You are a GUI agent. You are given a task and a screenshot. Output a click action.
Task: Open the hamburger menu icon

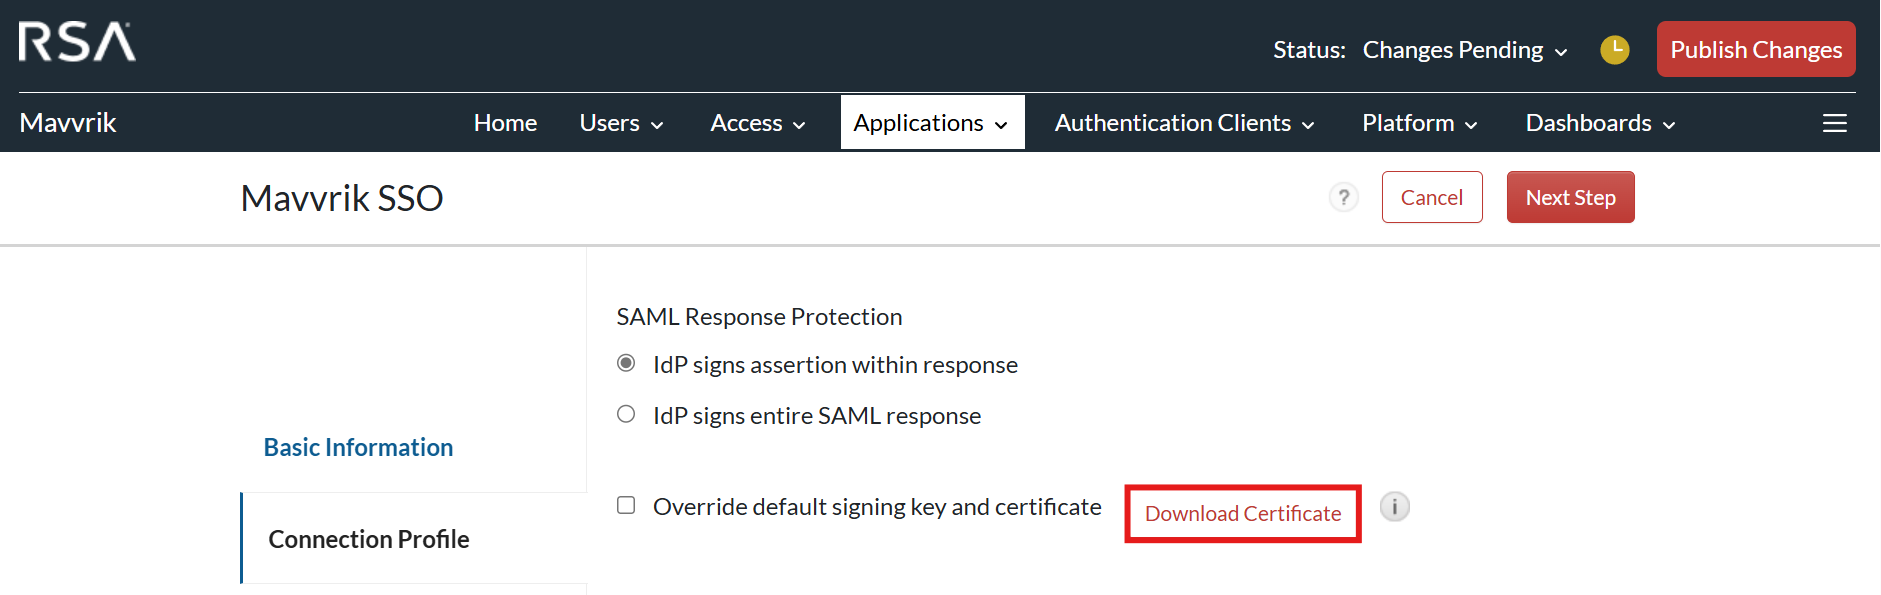1834,123
